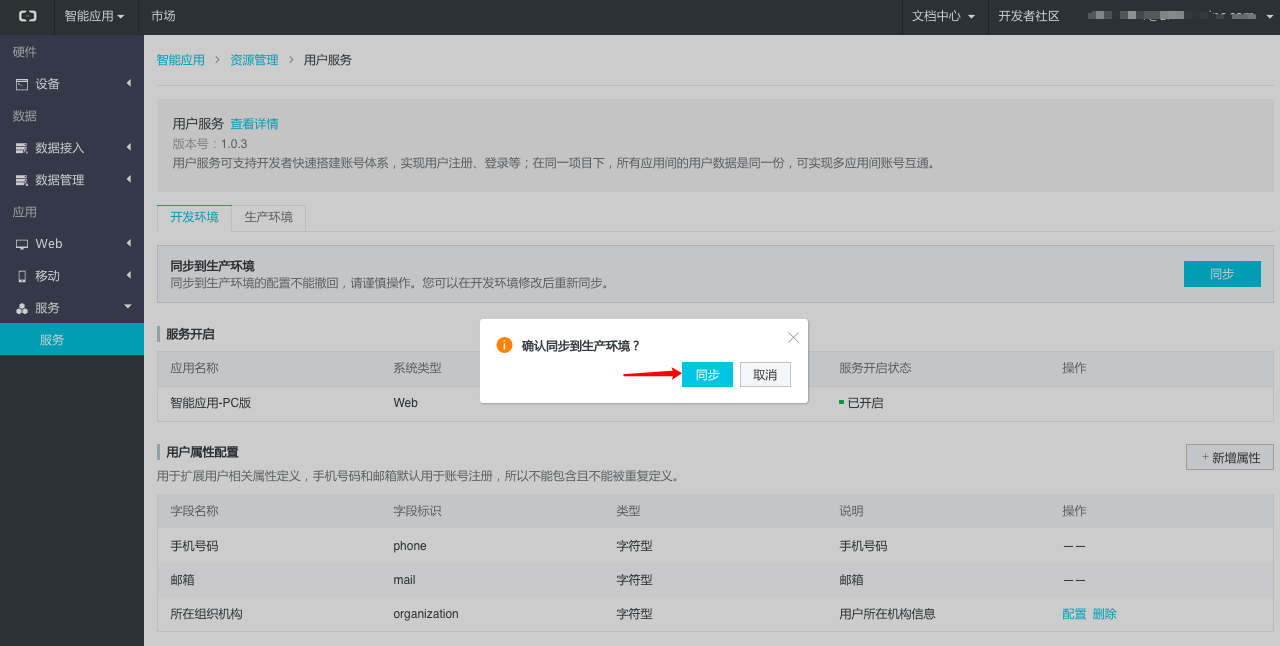Click the 服务 cluster icon in sidebar
The height and width of the screenshot is (646, 1280).
tap(22, 308)
